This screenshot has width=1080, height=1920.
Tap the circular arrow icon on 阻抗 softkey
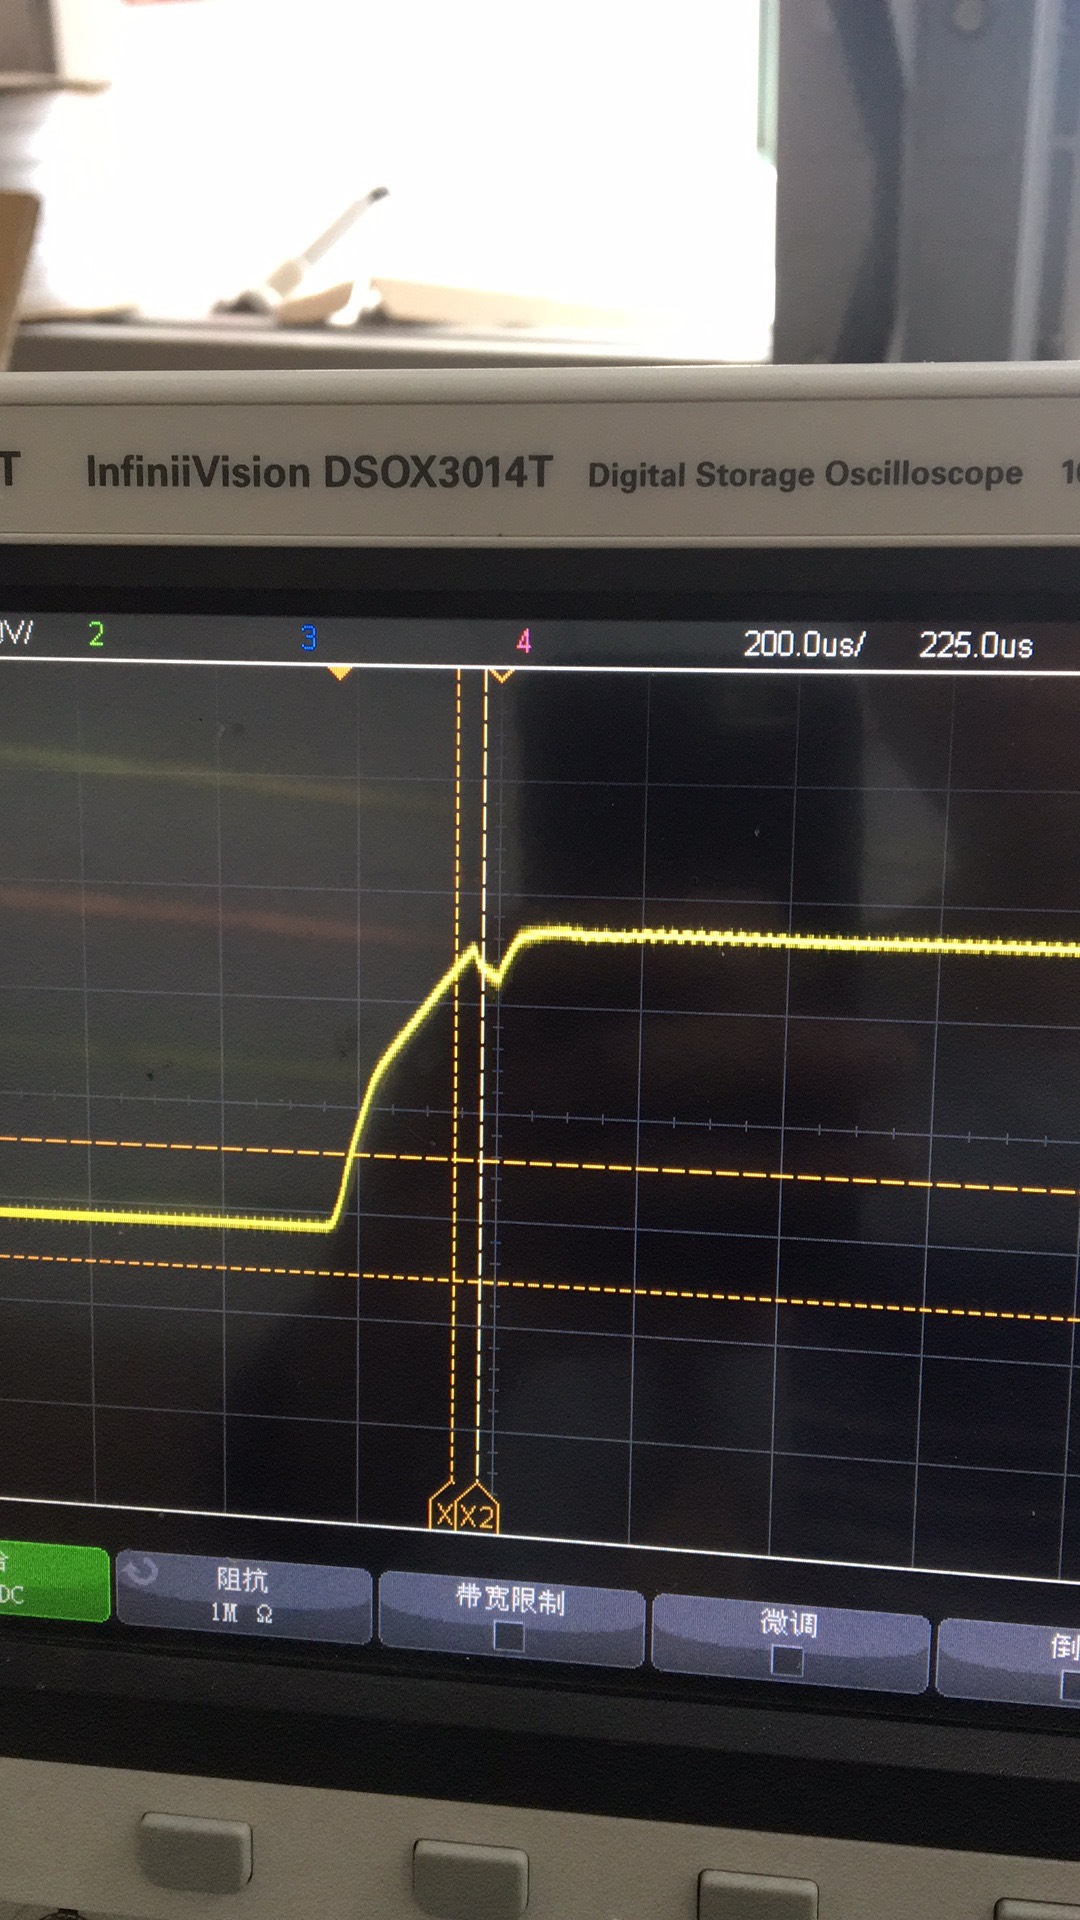(140, 1573)
